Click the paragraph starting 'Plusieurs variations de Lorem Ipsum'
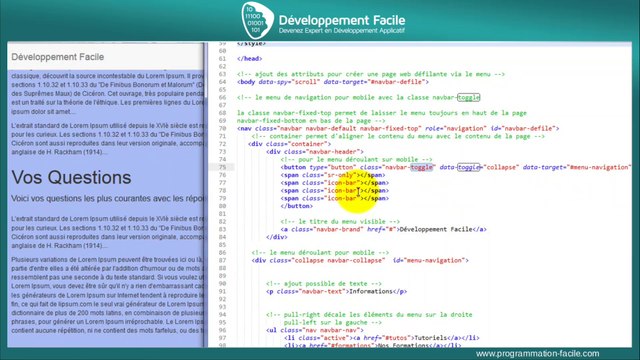The width and height of the screenshot is (640, 360). [x=107, y=295]
